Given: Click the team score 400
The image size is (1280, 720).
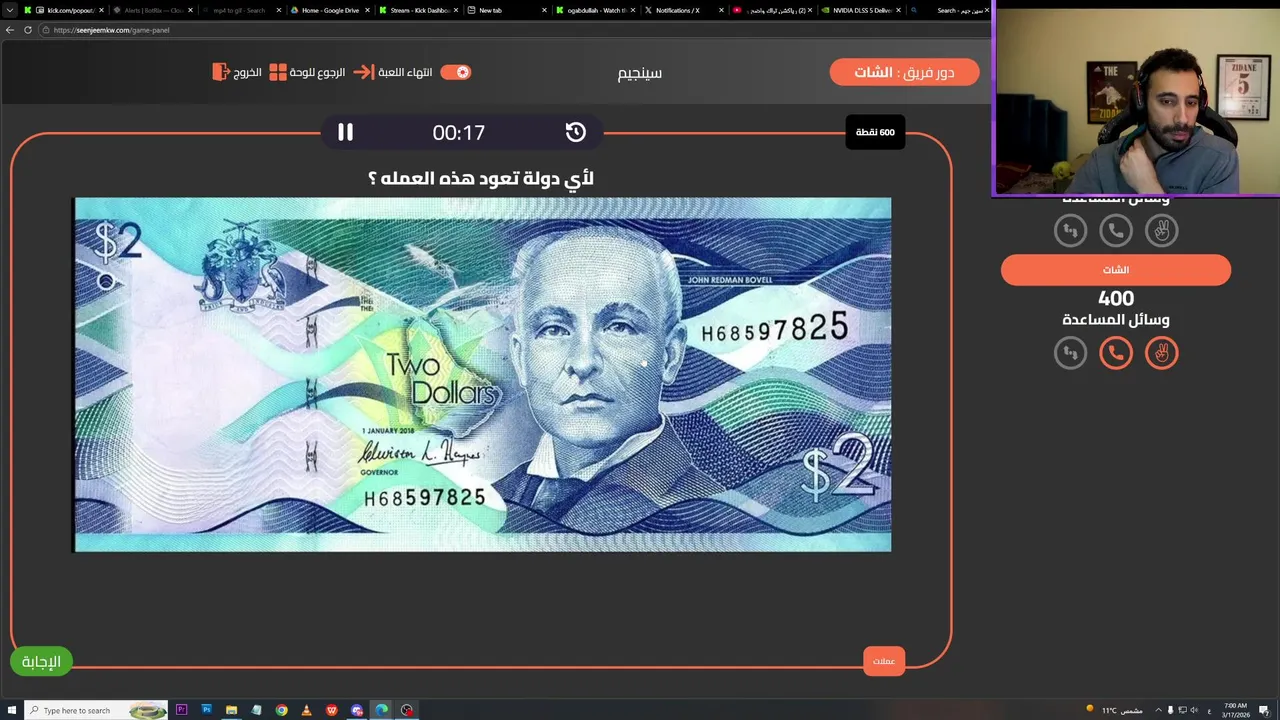Looking at the screenshot, I should tap(1116, 298).
